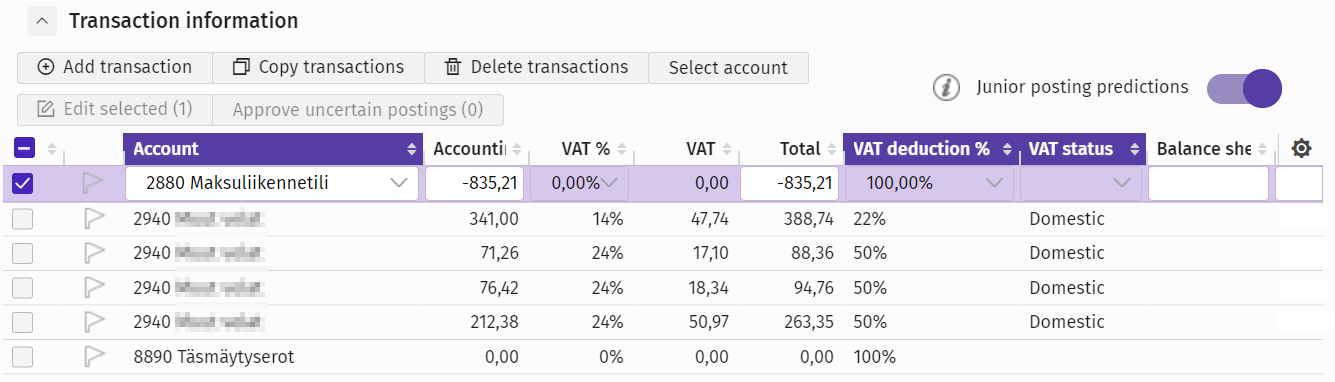Collapse the Transaction information section
Viewport: 1335px width, 382px height.
(x=42, y=20)
